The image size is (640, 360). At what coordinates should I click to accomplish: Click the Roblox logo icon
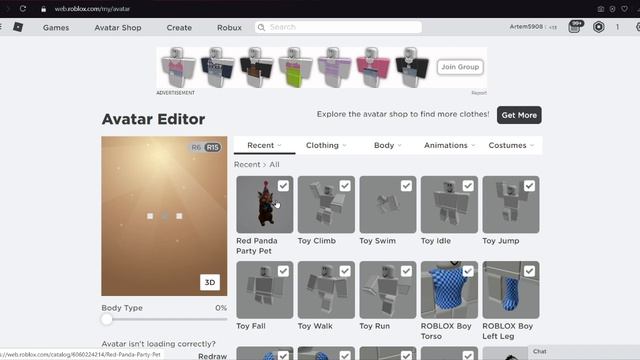[x=18, y=27]
